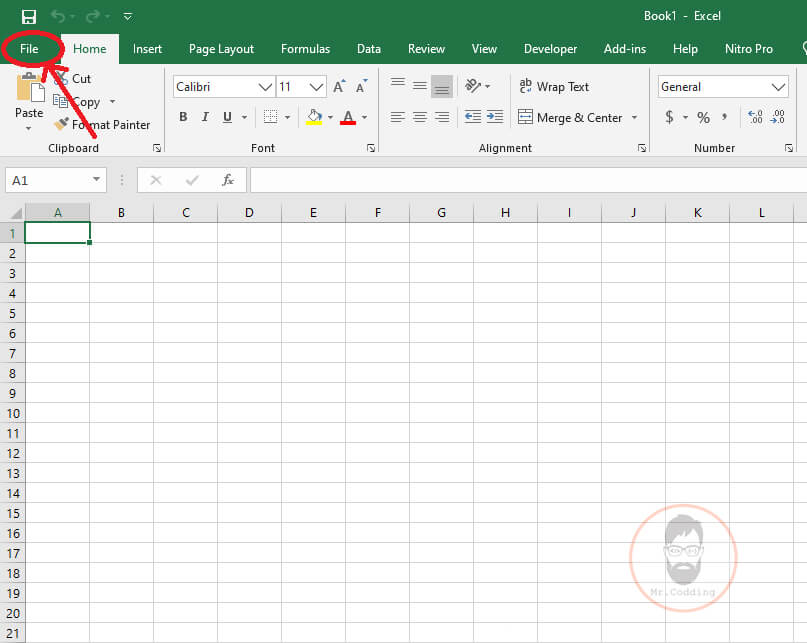Image resolution: width=807 pixels, height=643 pixels.
Task: Open the Formulas tab
Action: click(305, 49)
